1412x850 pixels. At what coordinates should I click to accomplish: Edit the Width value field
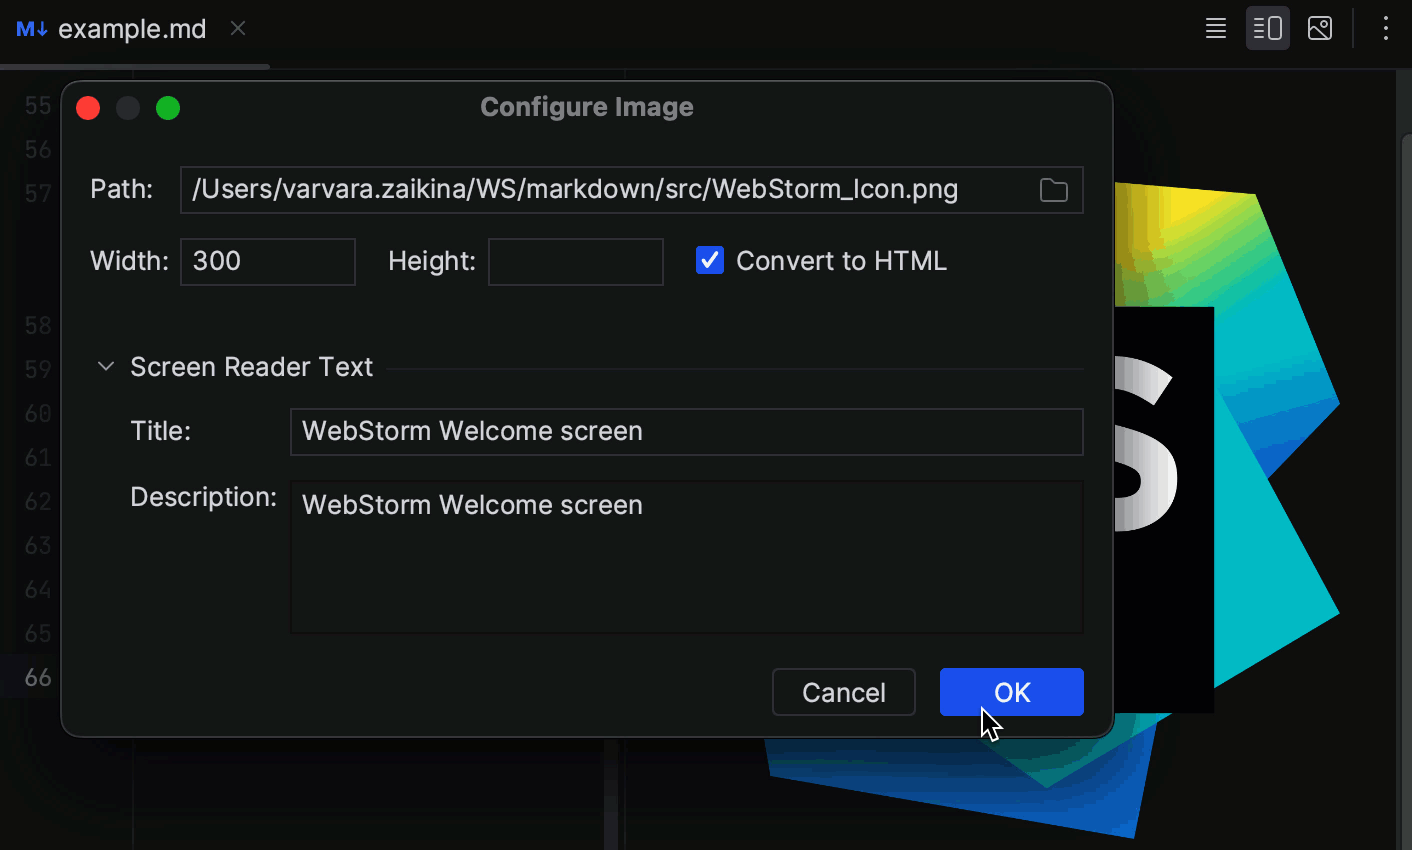267,261
